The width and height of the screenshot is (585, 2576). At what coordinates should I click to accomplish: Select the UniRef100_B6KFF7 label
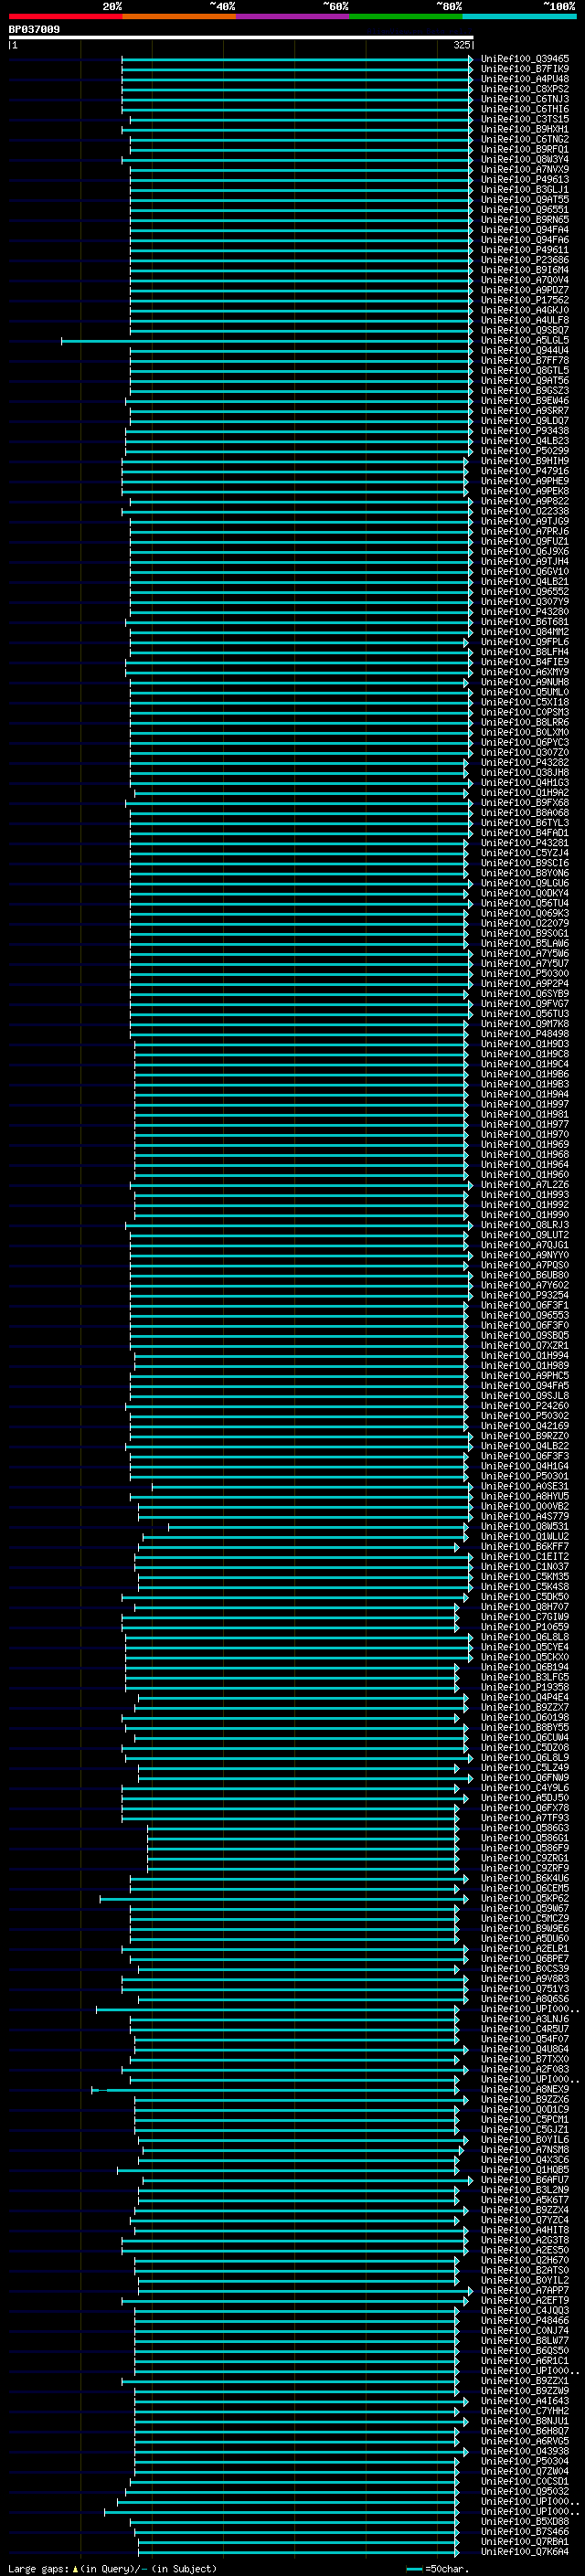525,1546
